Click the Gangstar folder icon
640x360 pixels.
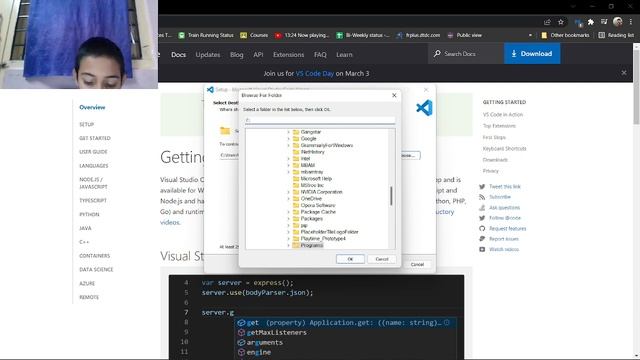296,132
